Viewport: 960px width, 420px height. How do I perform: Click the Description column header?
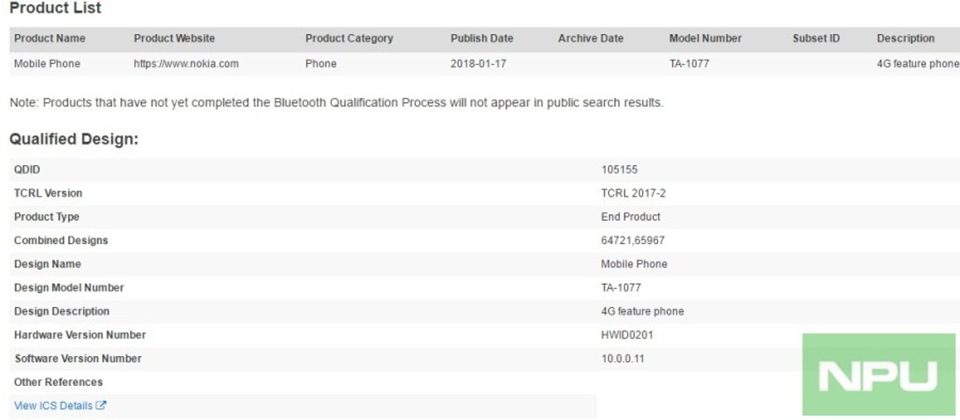[906, 39]
